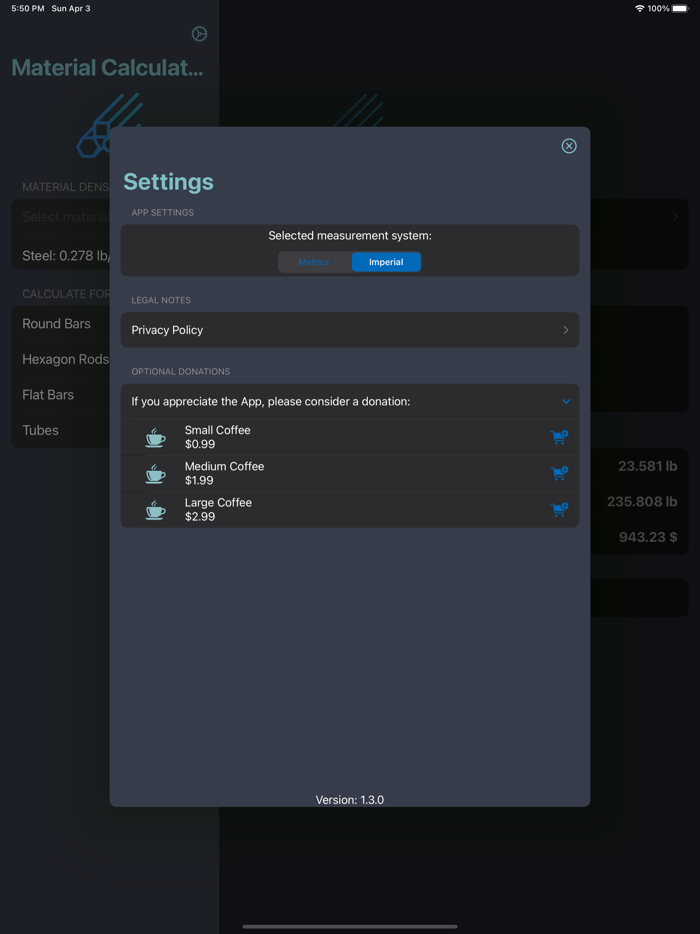
Task: Click the background detail pane chevron
Action: click(675, 217)
